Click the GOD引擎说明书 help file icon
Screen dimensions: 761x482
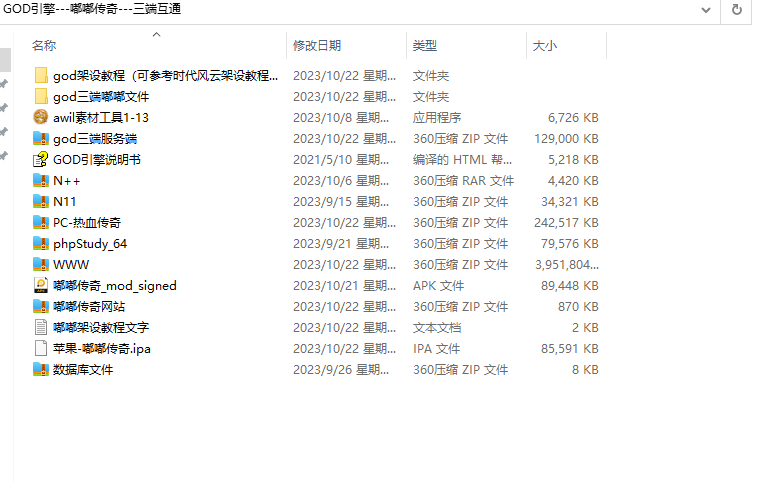(41, 159)
